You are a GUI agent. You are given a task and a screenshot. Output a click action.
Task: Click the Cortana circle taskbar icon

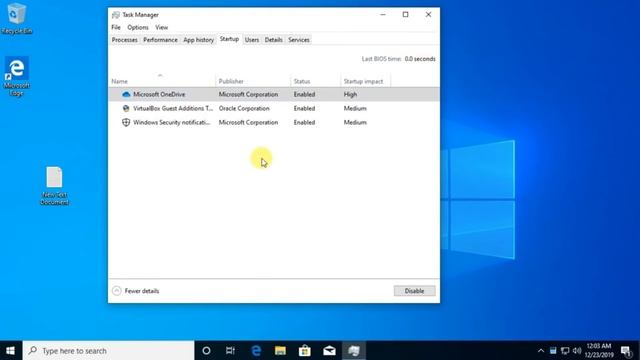206,351
